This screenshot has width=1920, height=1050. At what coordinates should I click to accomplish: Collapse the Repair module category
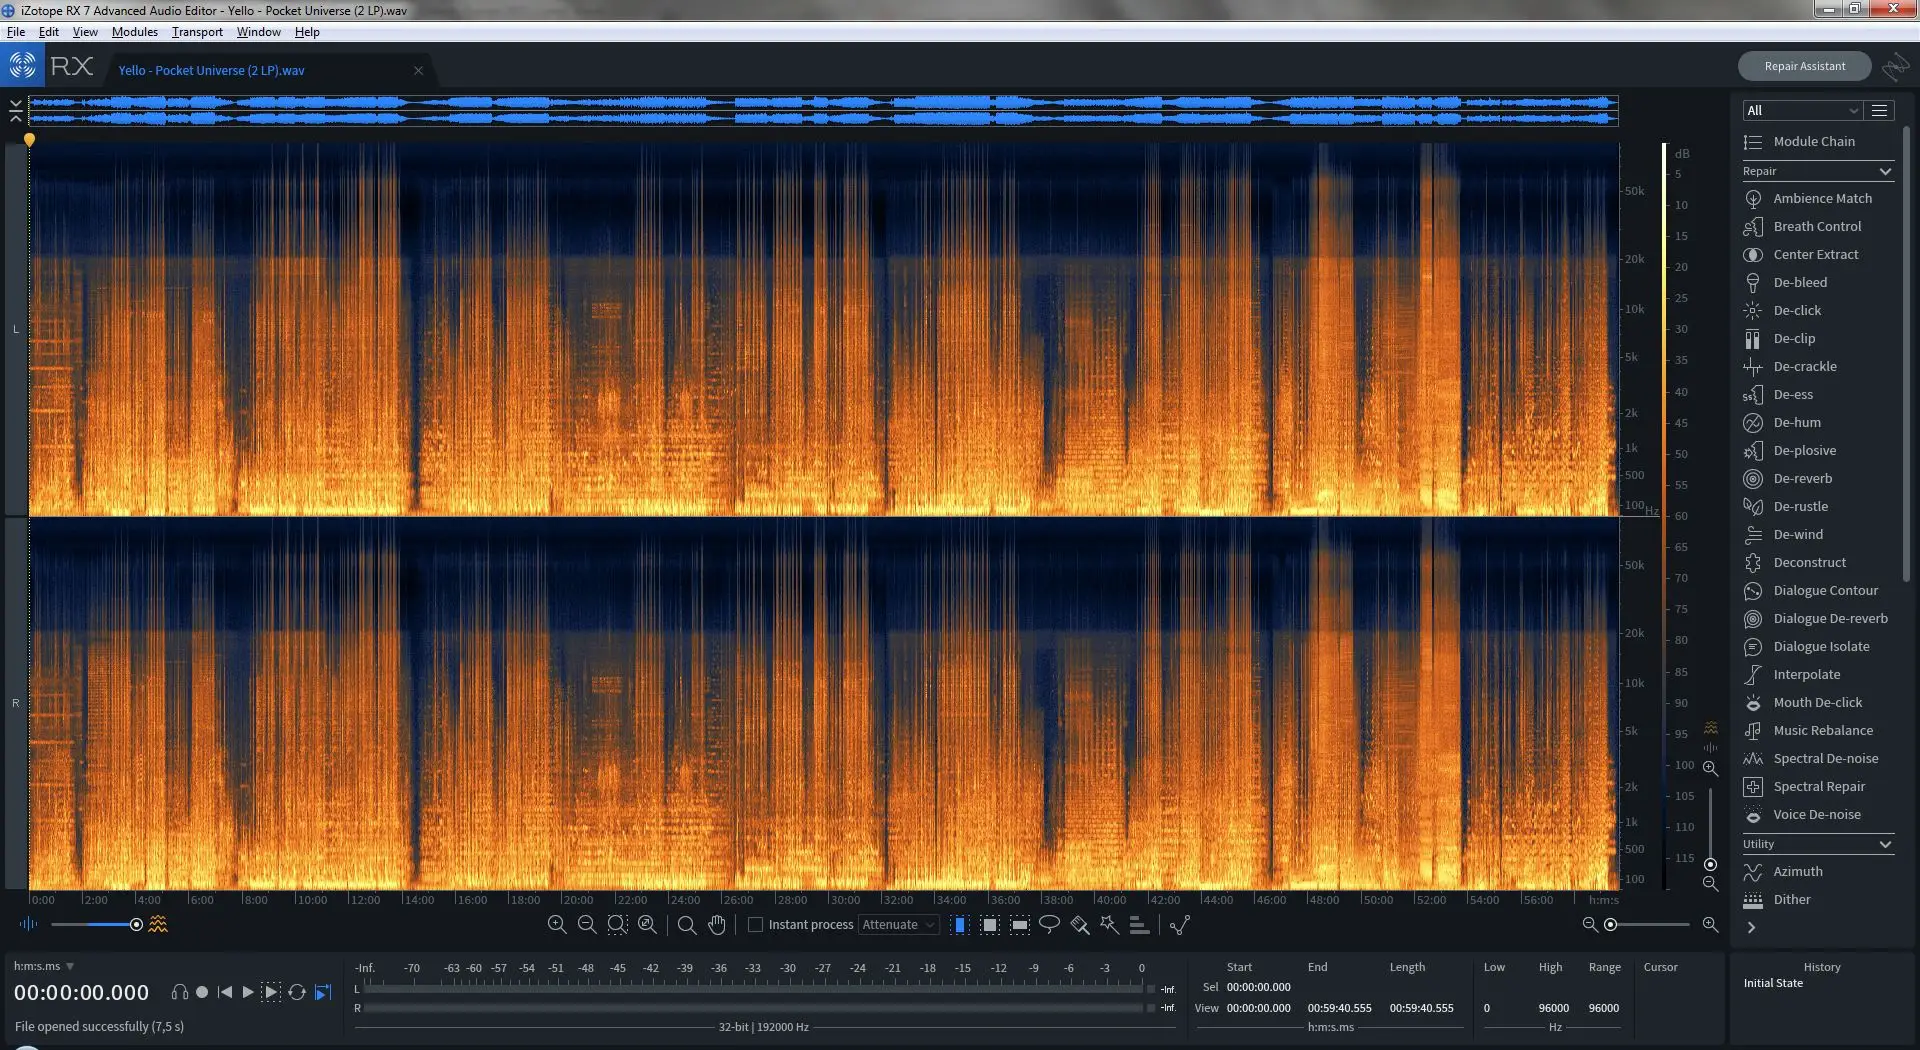tap(1818, 171)
